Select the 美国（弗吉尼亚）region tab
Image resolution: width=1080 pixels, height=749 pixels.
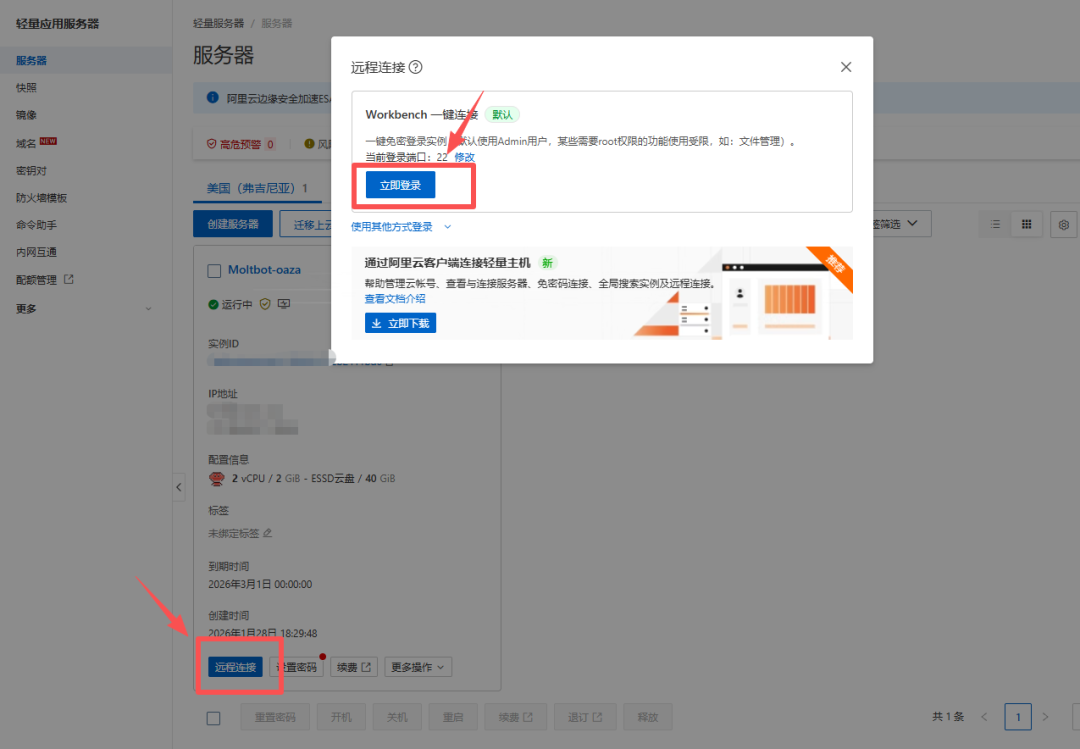[x=257, y=188]
